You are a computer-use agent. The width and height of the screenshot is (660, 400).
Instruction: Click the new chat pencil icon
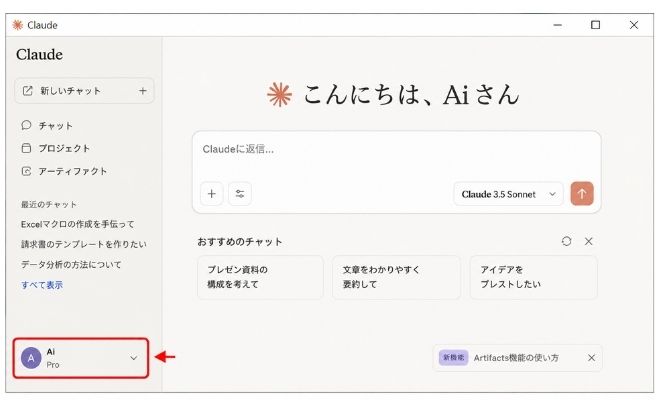27,91
